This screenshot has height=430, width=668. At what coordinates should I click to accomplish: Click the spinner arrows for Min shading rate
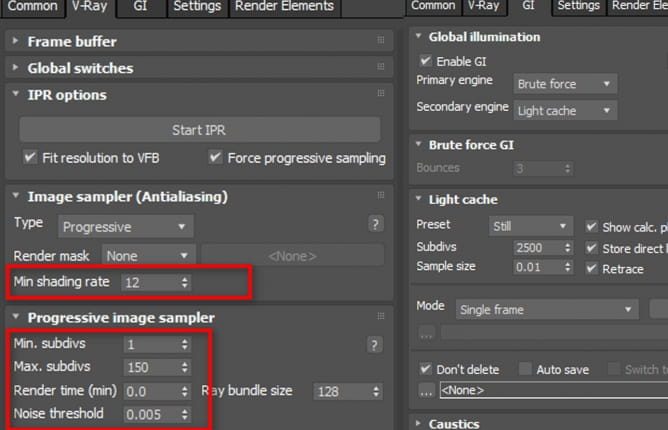click(x=184, y=284)
